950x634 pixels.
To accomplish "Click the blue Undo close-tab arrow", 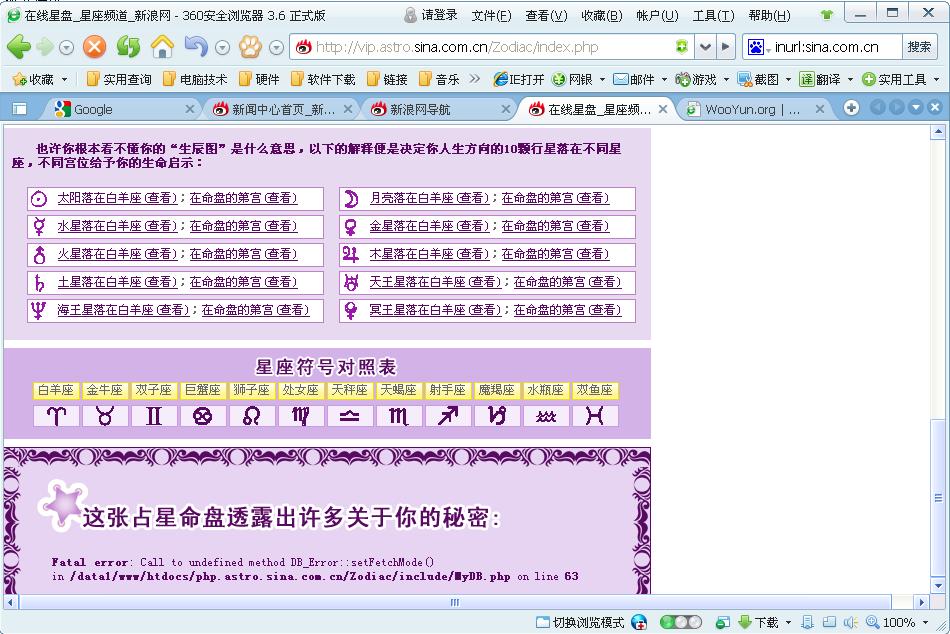I will tap(196, 47).
